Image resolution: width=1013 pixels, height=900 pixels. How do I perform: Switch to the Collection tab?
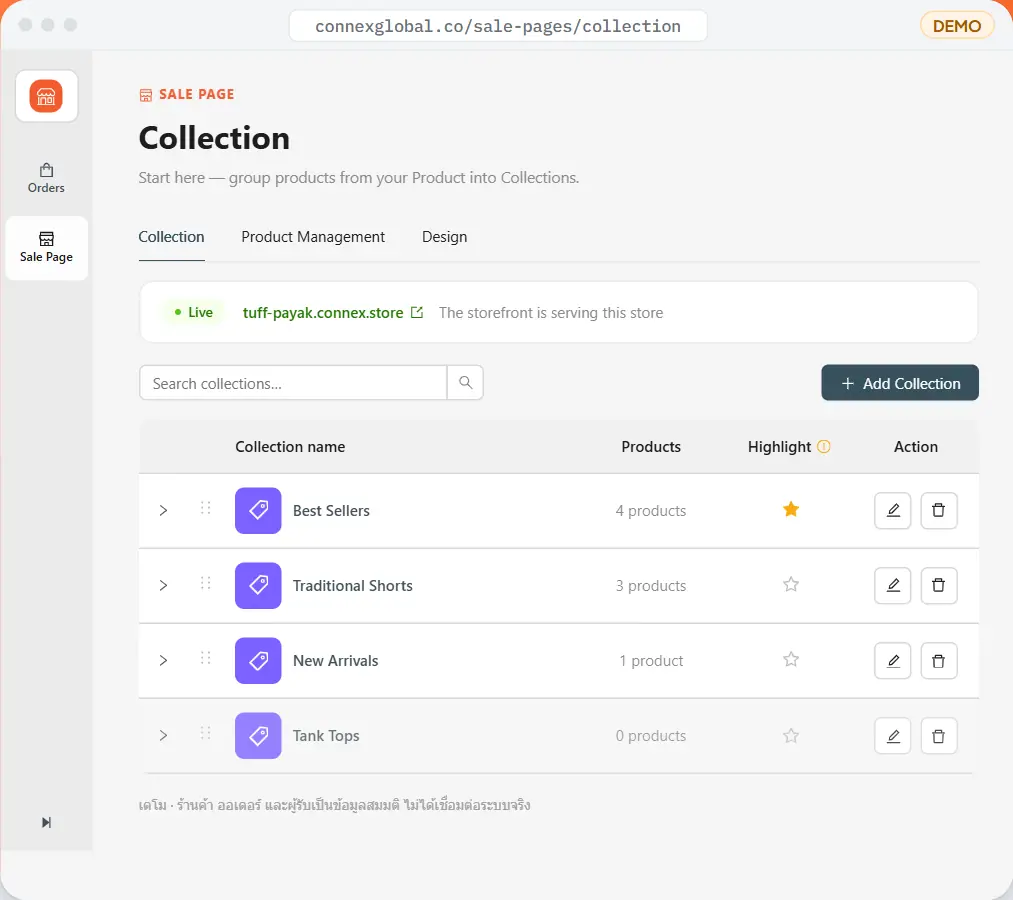click(x=171, y=237)
